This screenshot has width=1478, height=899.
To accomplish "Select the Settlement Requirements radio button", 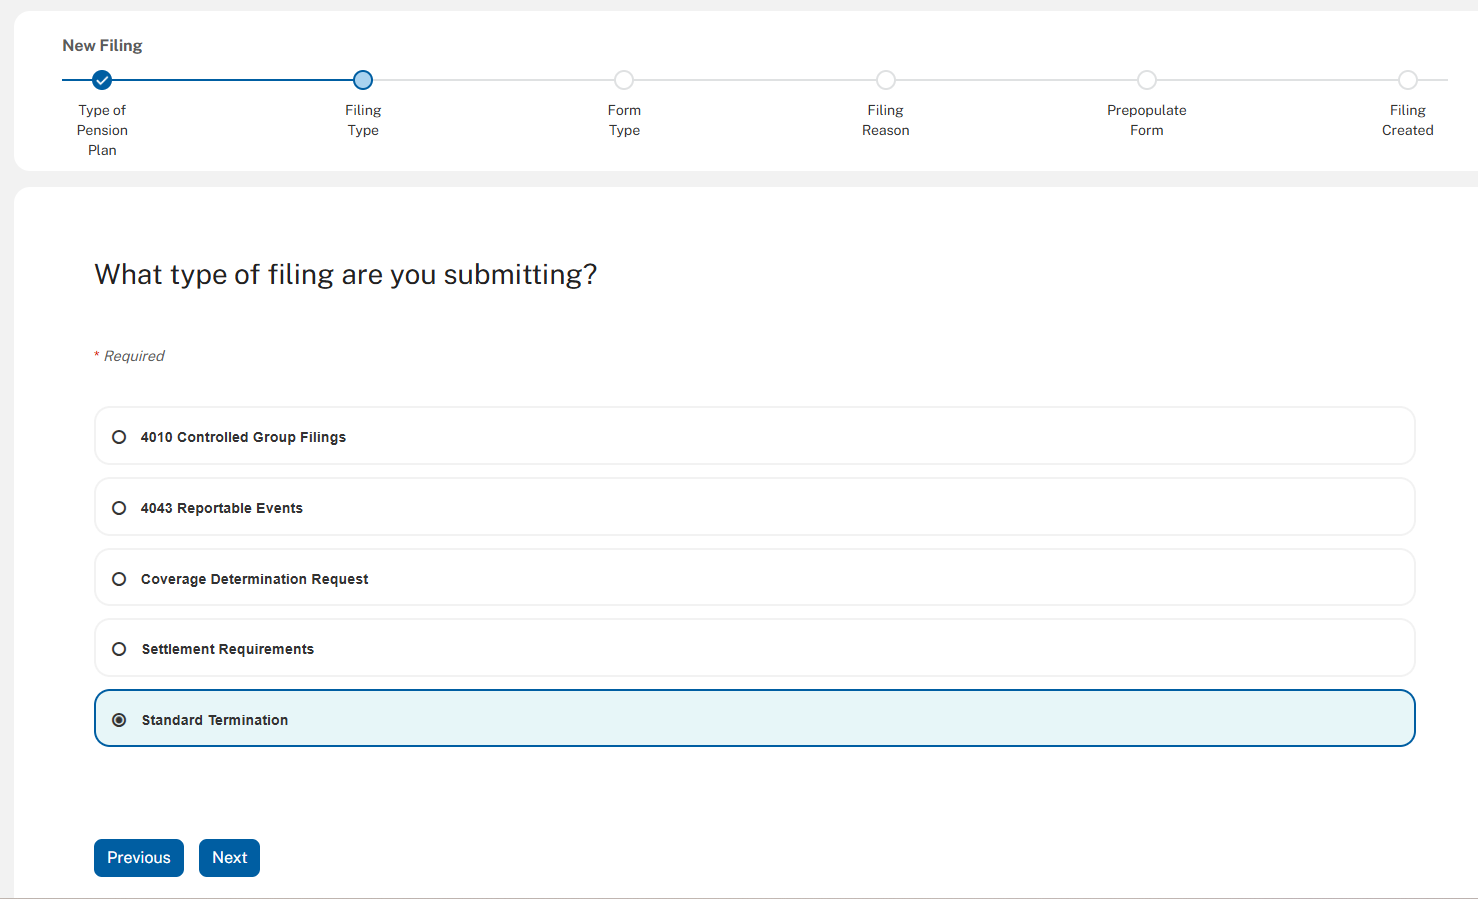I will (119, 649).
